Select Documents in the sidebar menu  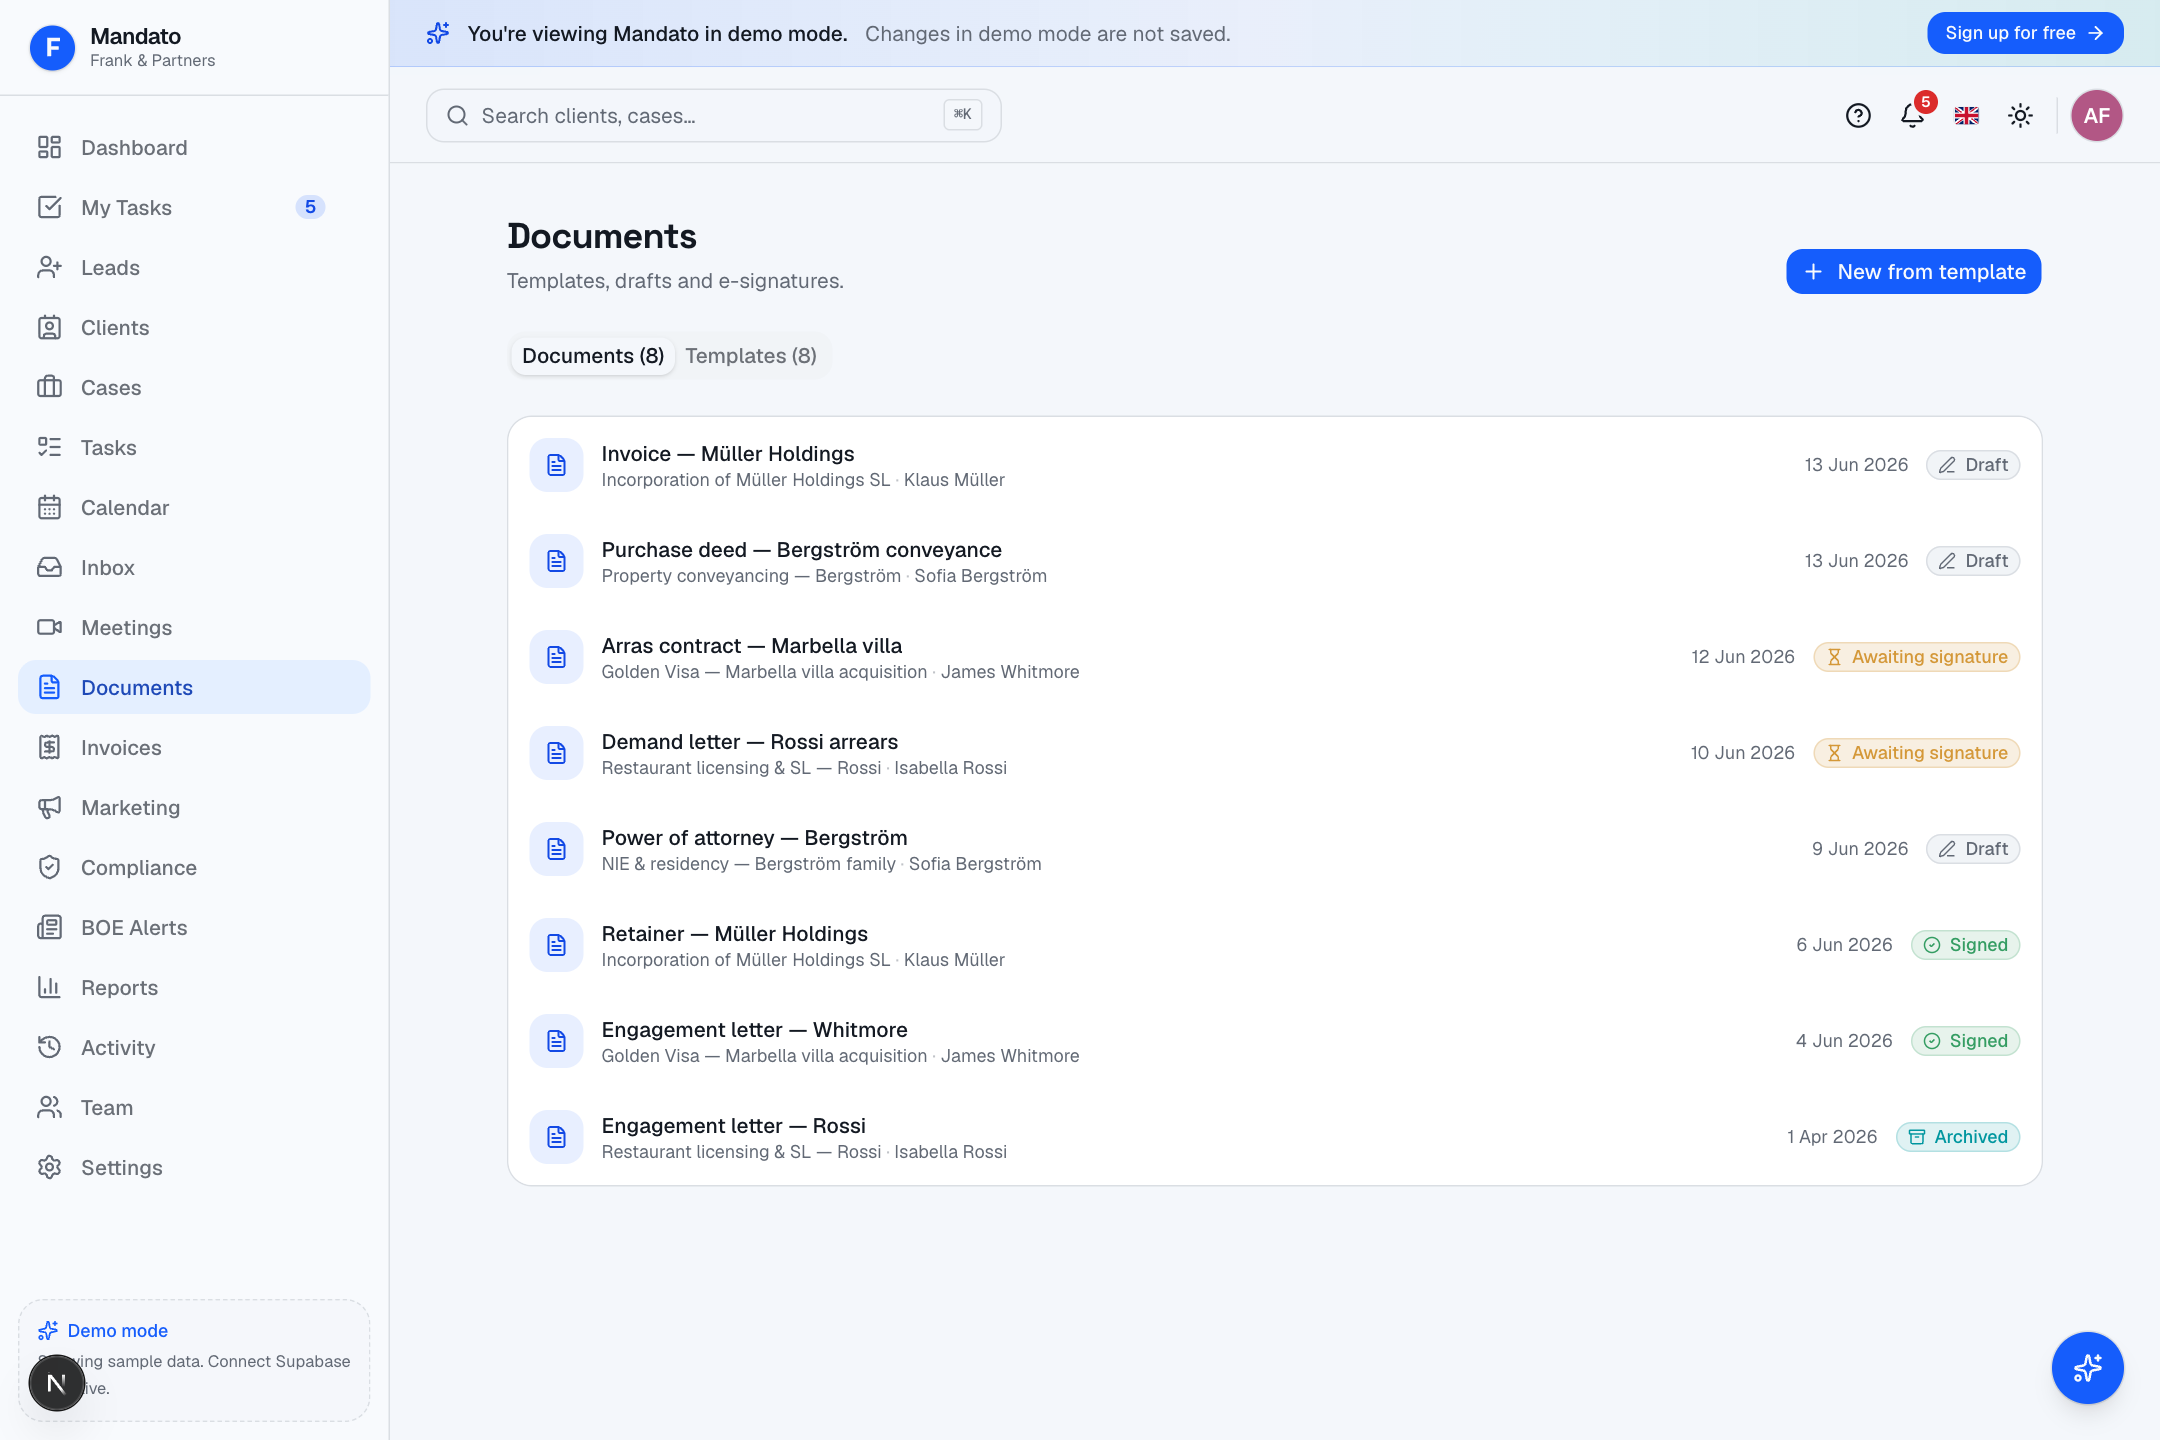[x=194, y=688]
